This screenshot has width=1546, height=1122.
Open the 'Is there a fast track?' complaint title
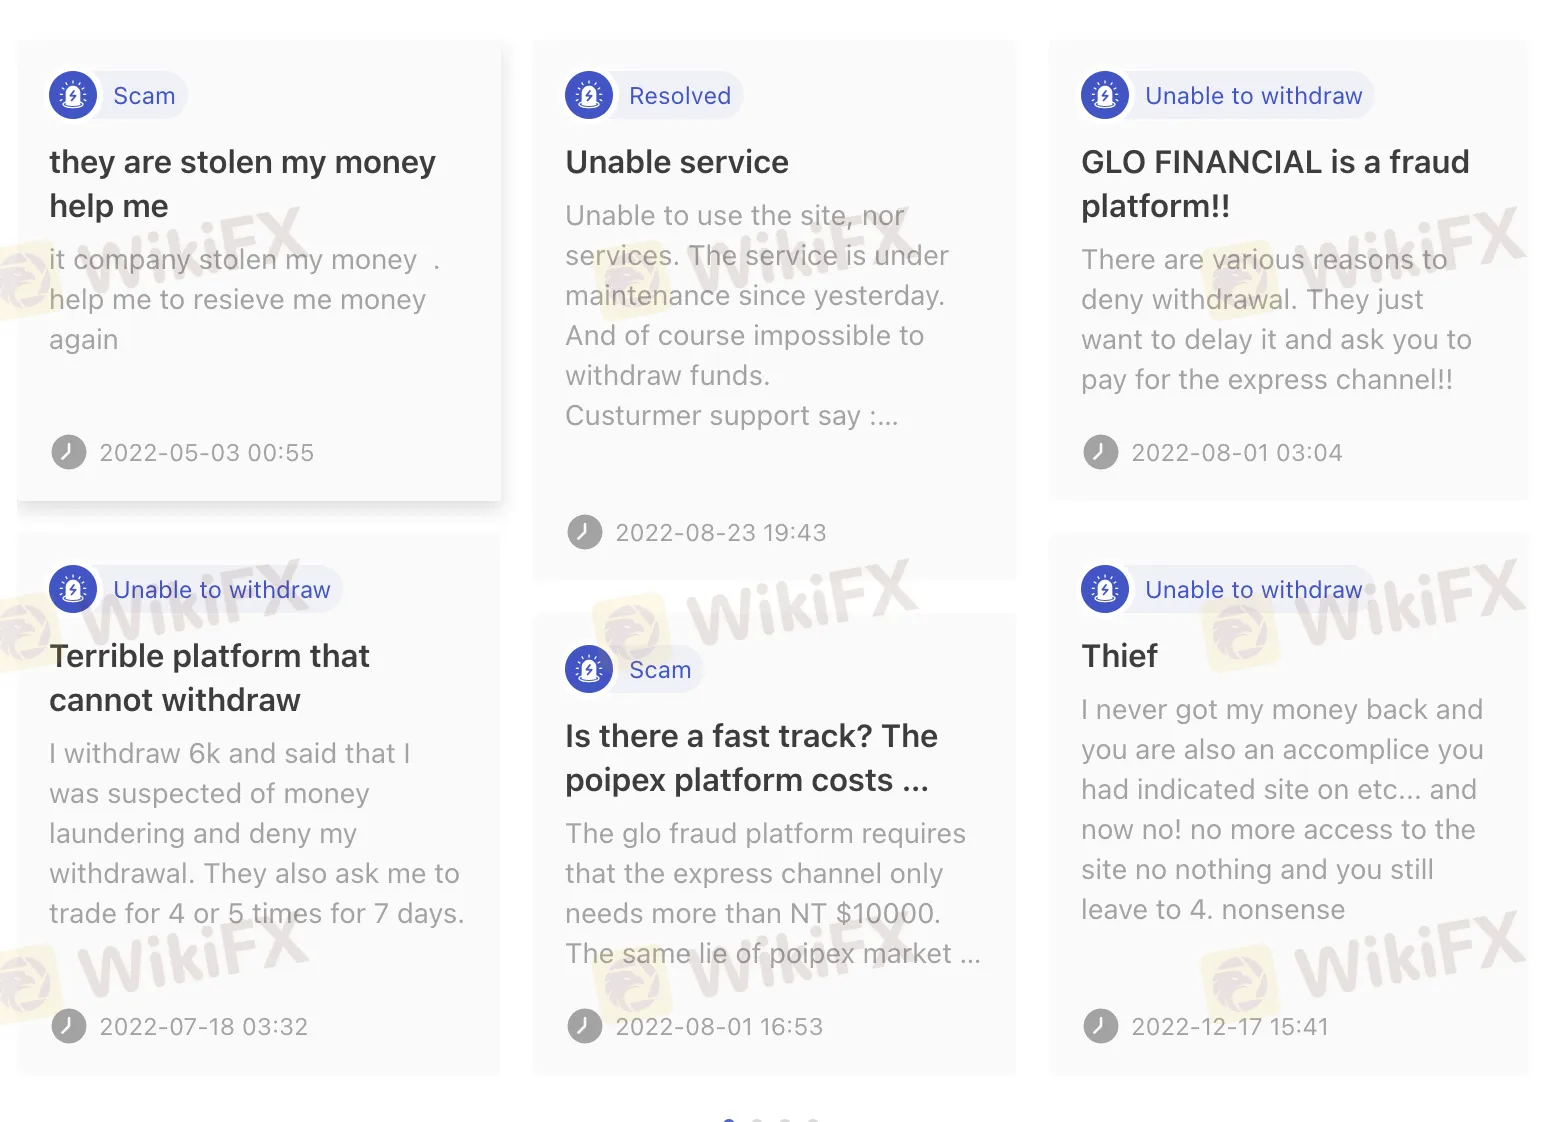[x=751, y=758]
